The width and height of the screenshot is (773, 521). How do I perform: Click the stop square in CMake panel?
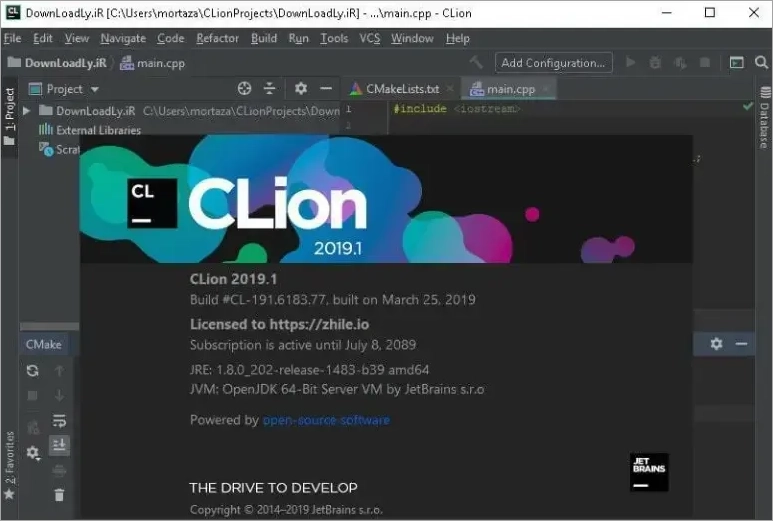[33, 395]
